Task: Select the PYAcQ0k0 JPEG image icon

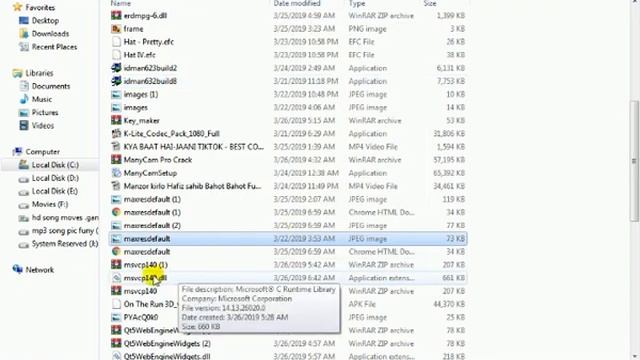Action: (116, 317)
